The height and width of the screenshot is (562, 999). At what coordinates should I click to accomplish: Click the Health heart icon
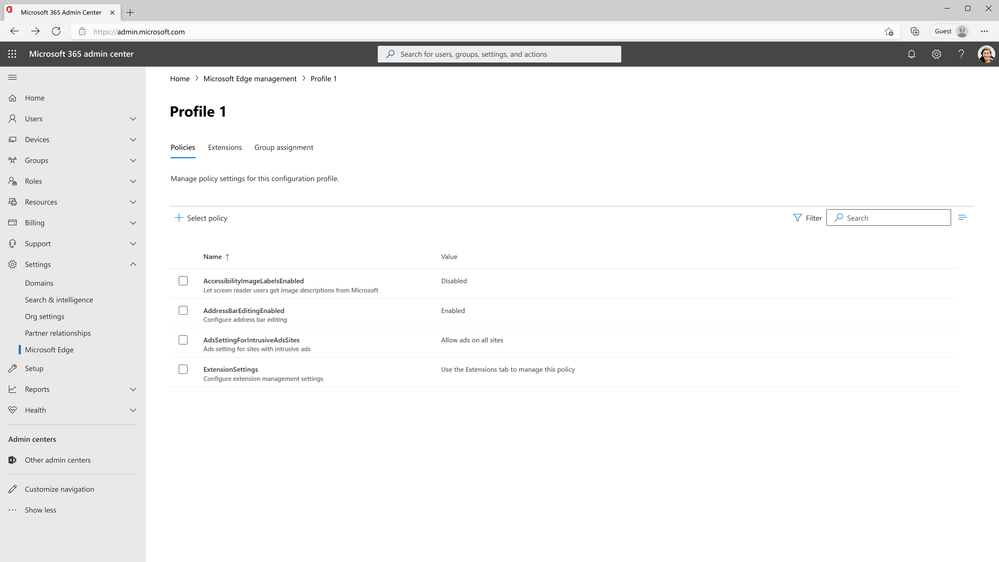pos(12,410)
